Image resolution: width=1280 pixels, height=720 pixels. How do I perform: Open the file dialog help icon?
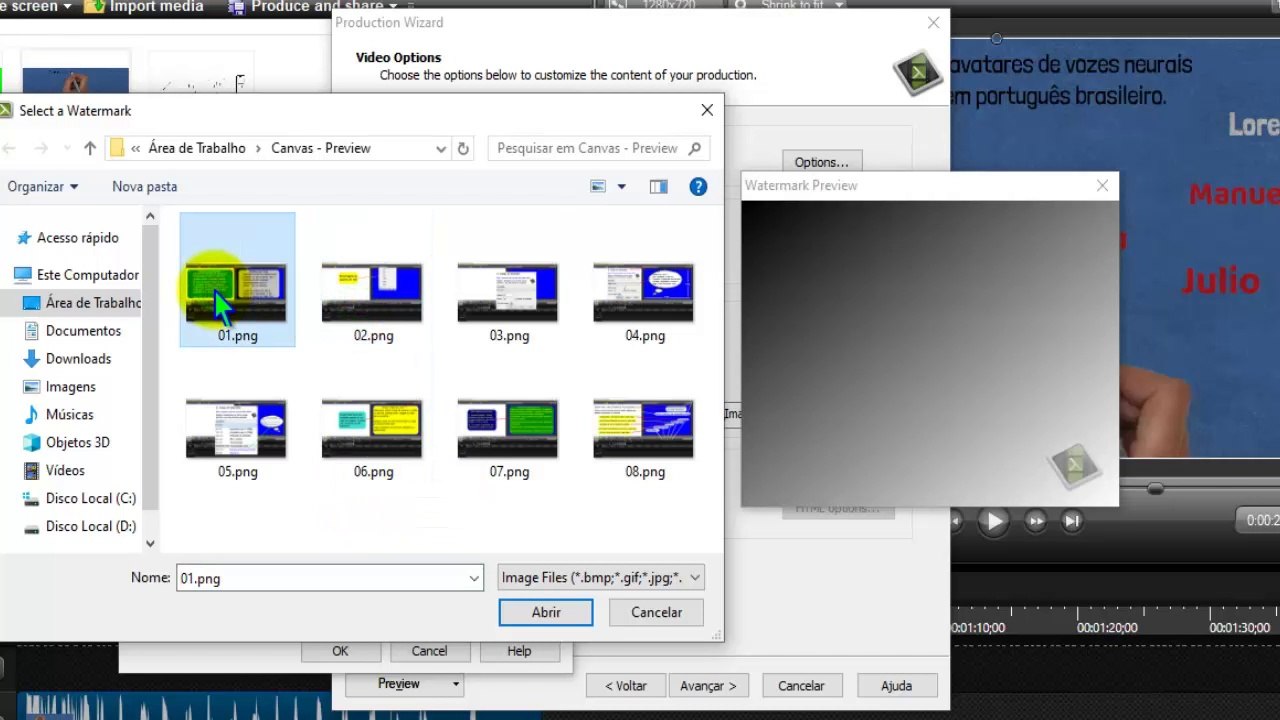coord(699,187)
